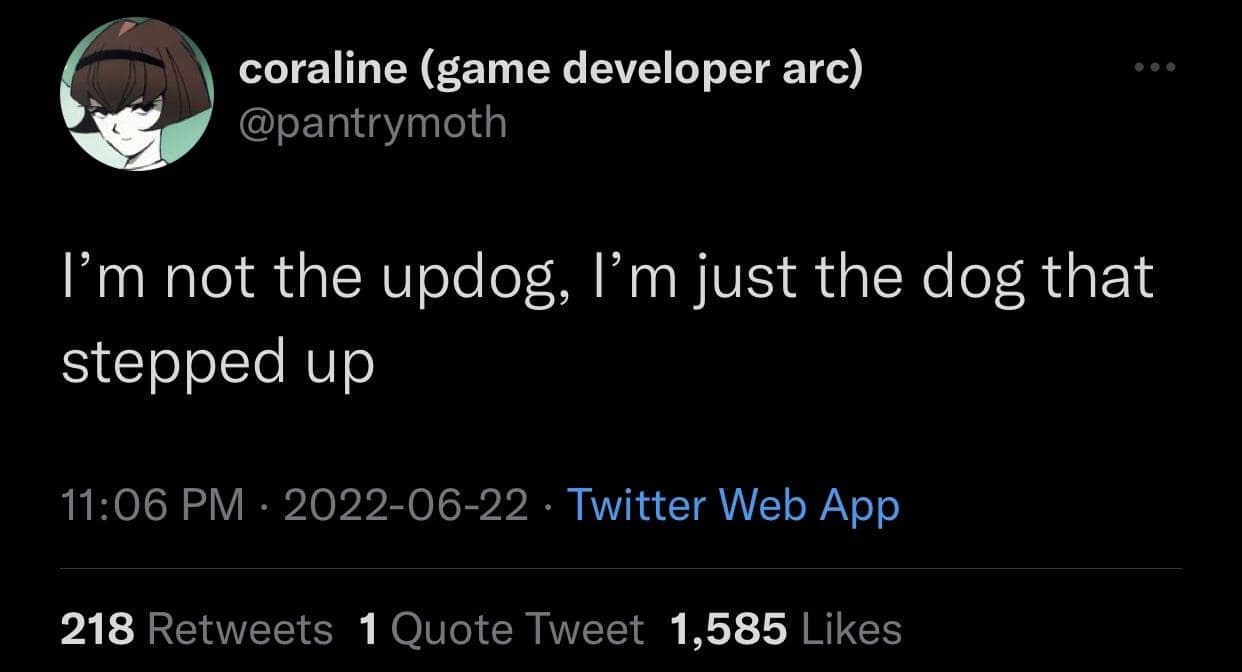Click the 1 quote tweet count
The width and height of the screenshot is (1242, 672).
coord(367,629)
